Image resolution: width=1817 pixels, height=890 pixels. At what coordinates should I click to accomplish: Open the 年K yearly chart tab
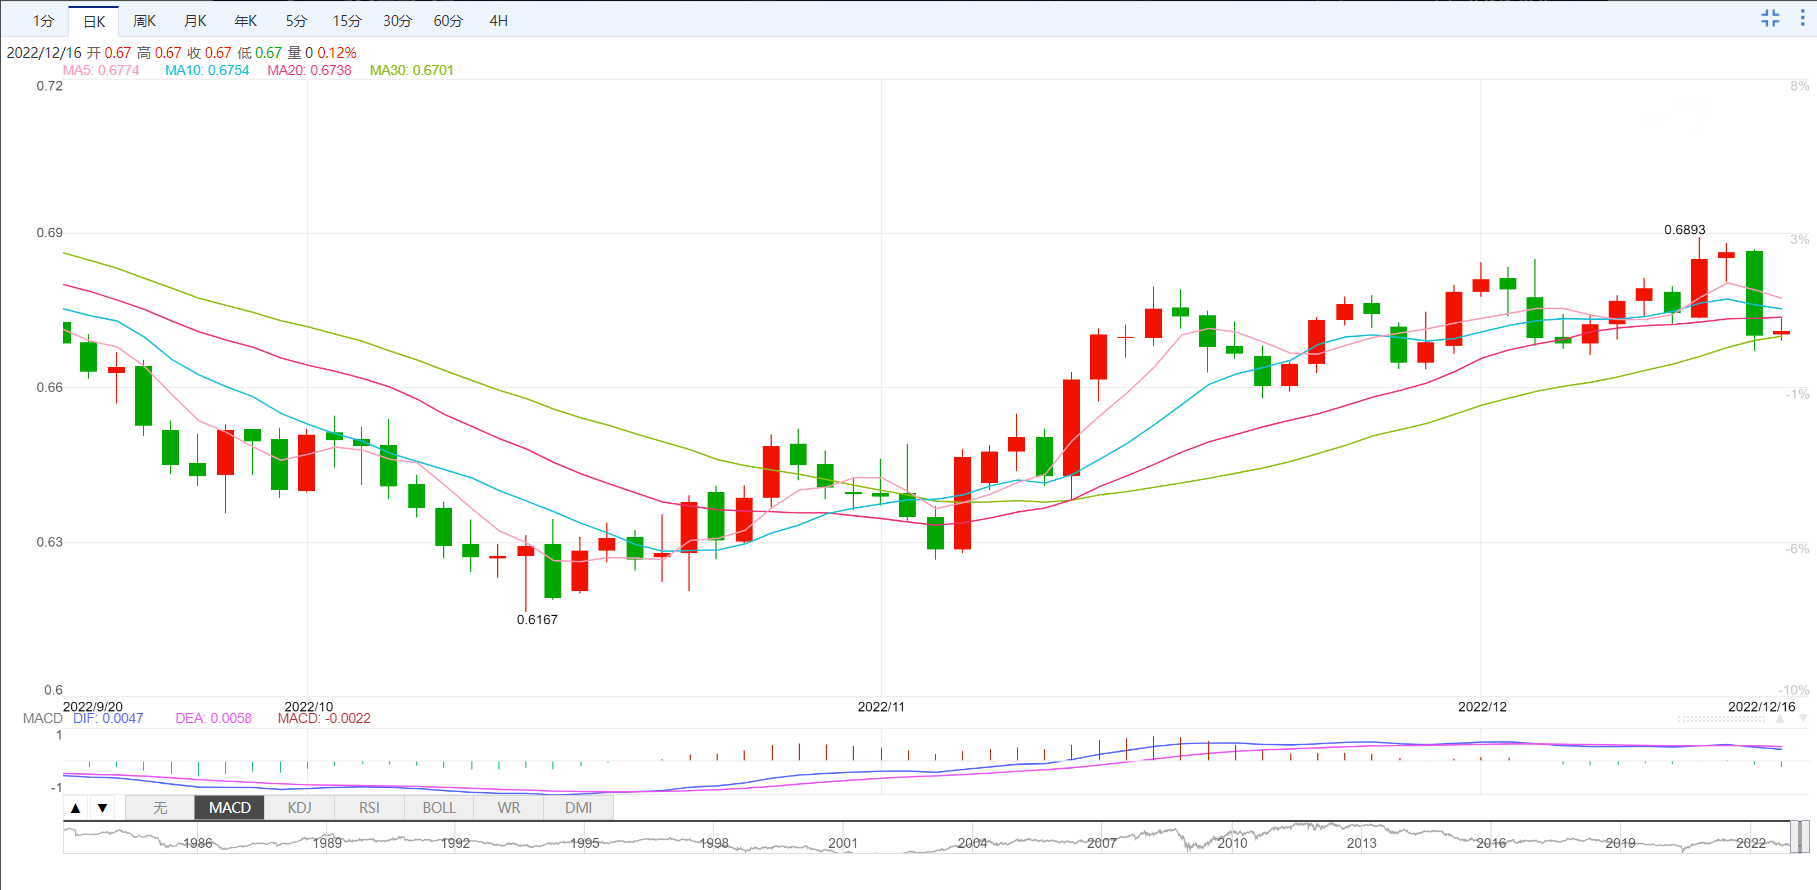coord(246,21)
